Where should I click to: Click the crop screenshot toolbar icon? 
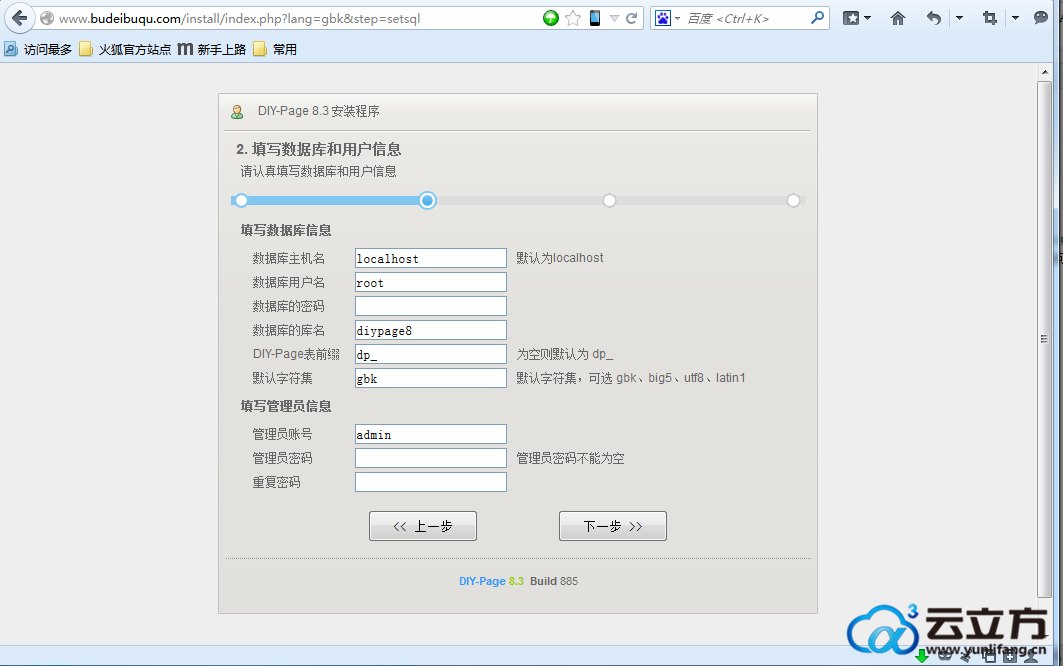[990, 18]
